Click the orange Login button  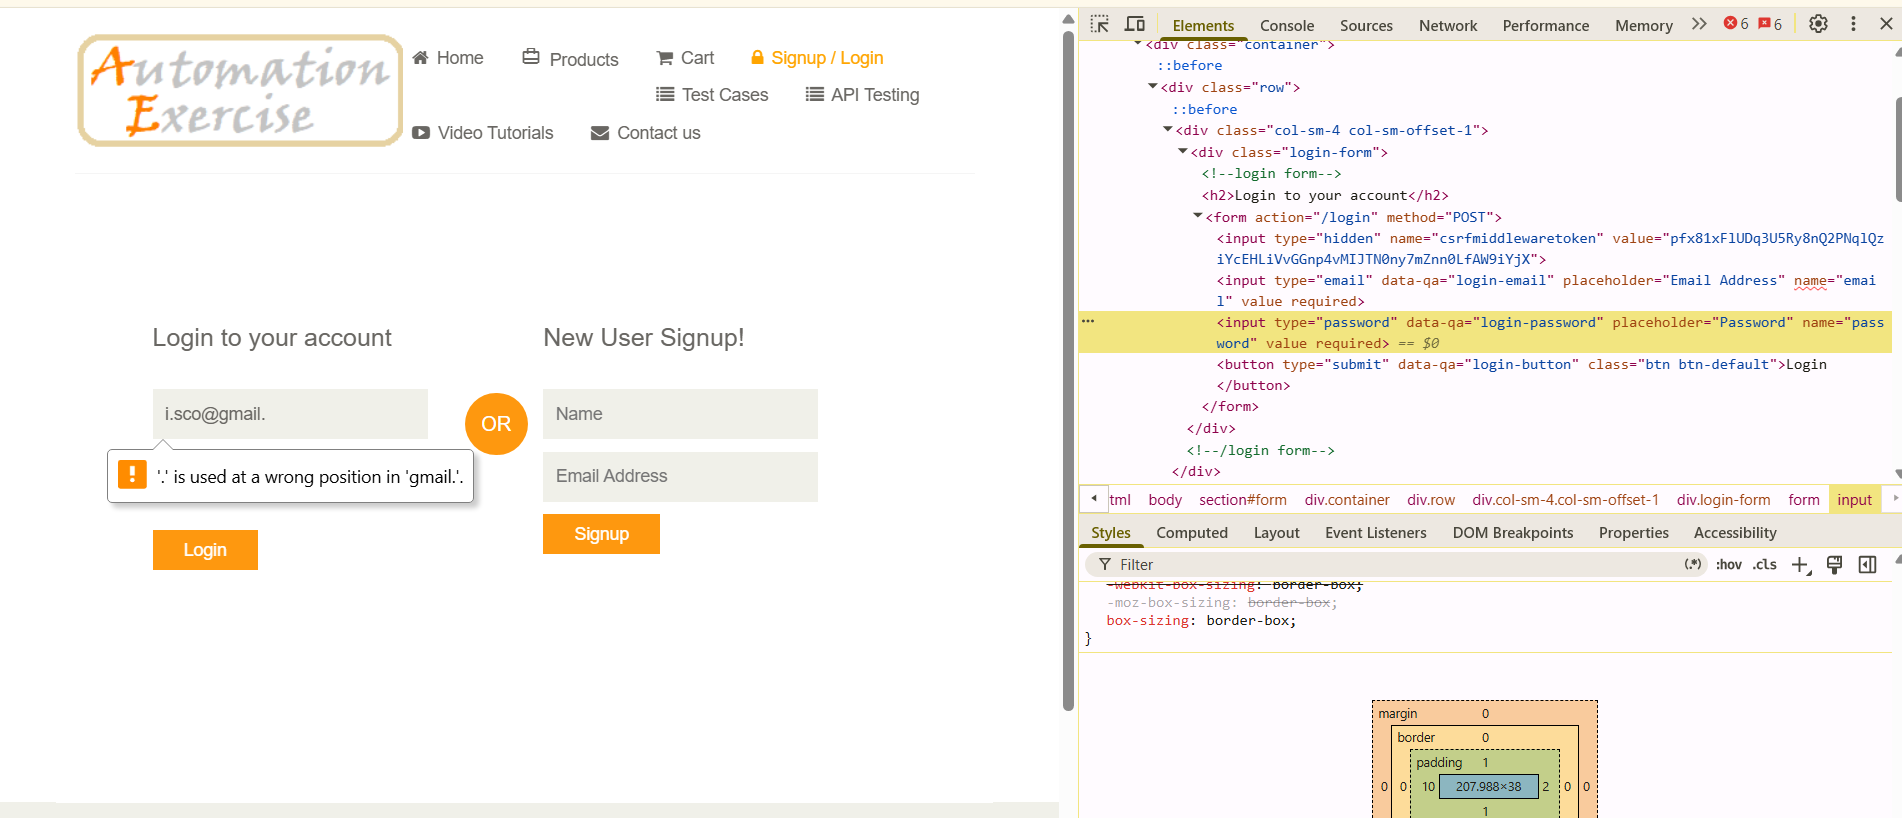[x=205, y=550]
